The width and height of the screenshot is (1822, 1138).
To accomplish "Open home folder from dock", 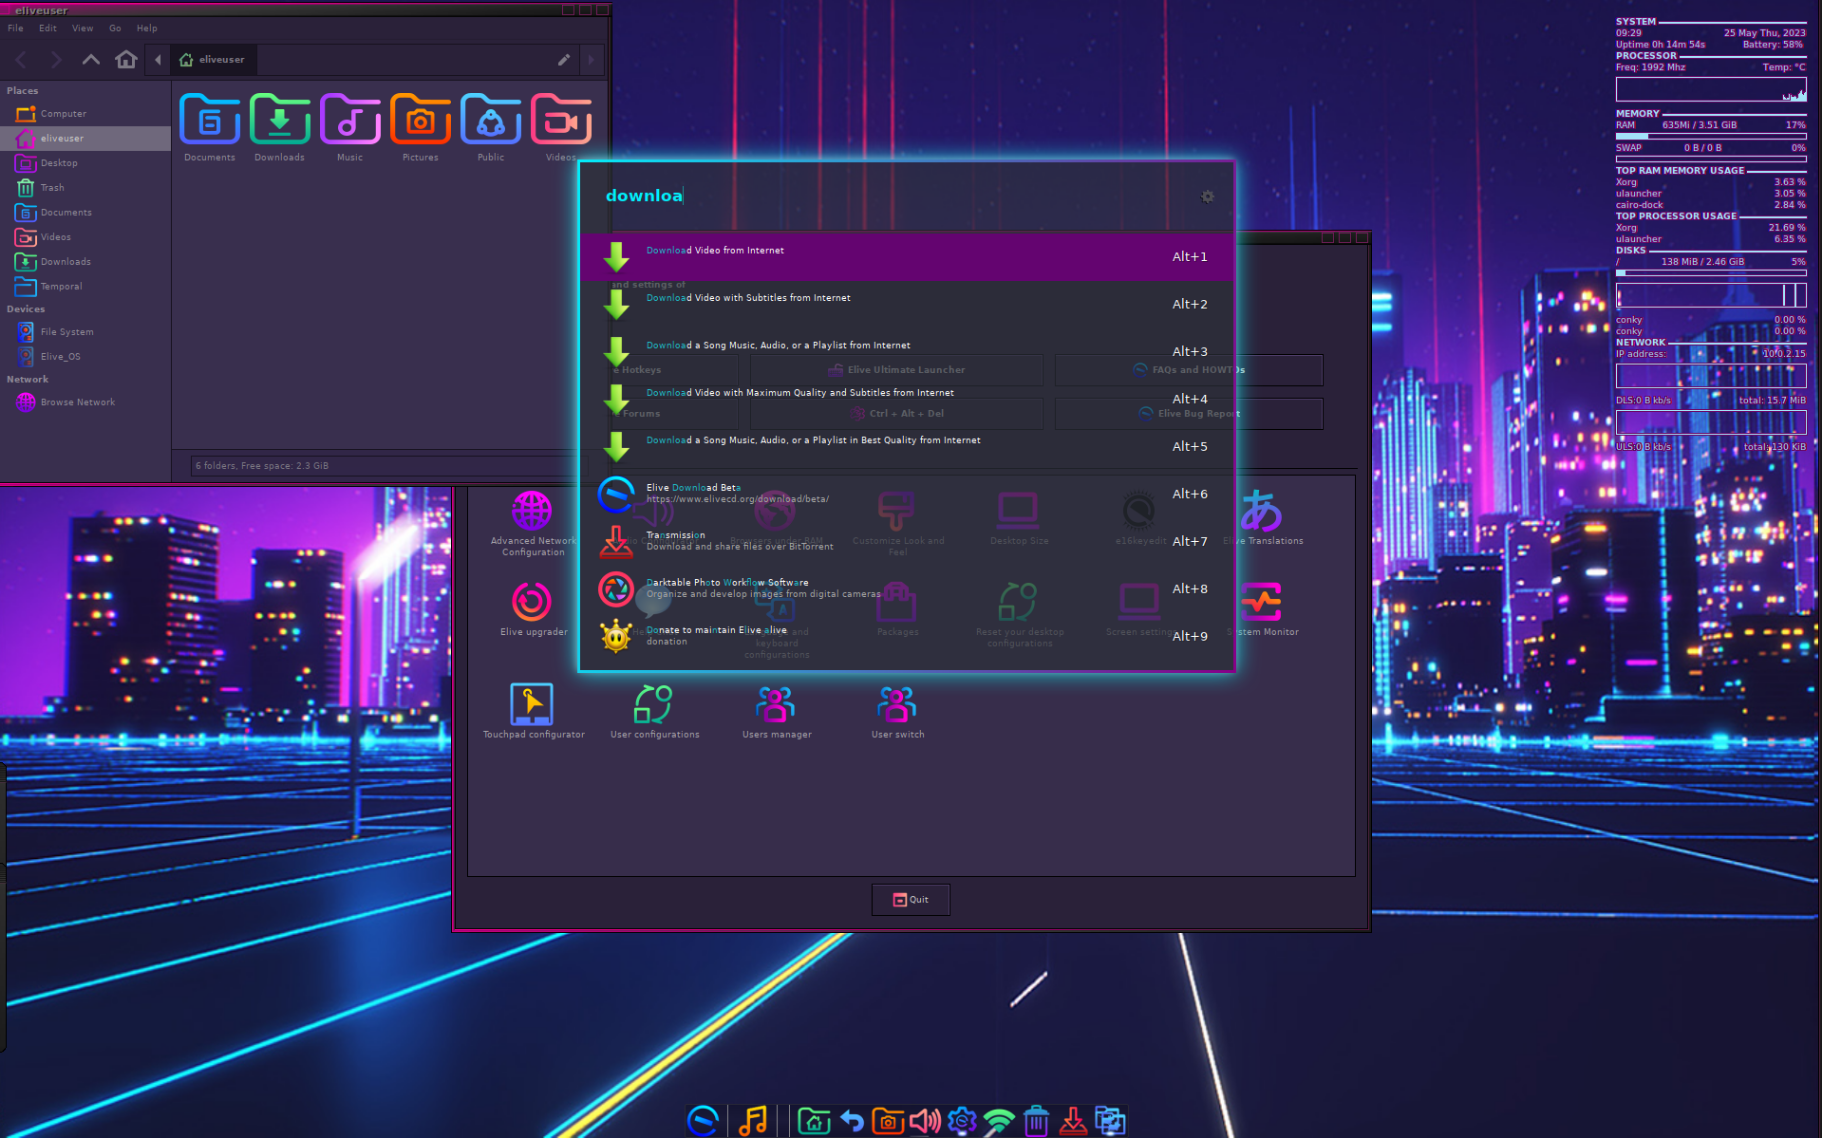I will [x=814, y=1121].
